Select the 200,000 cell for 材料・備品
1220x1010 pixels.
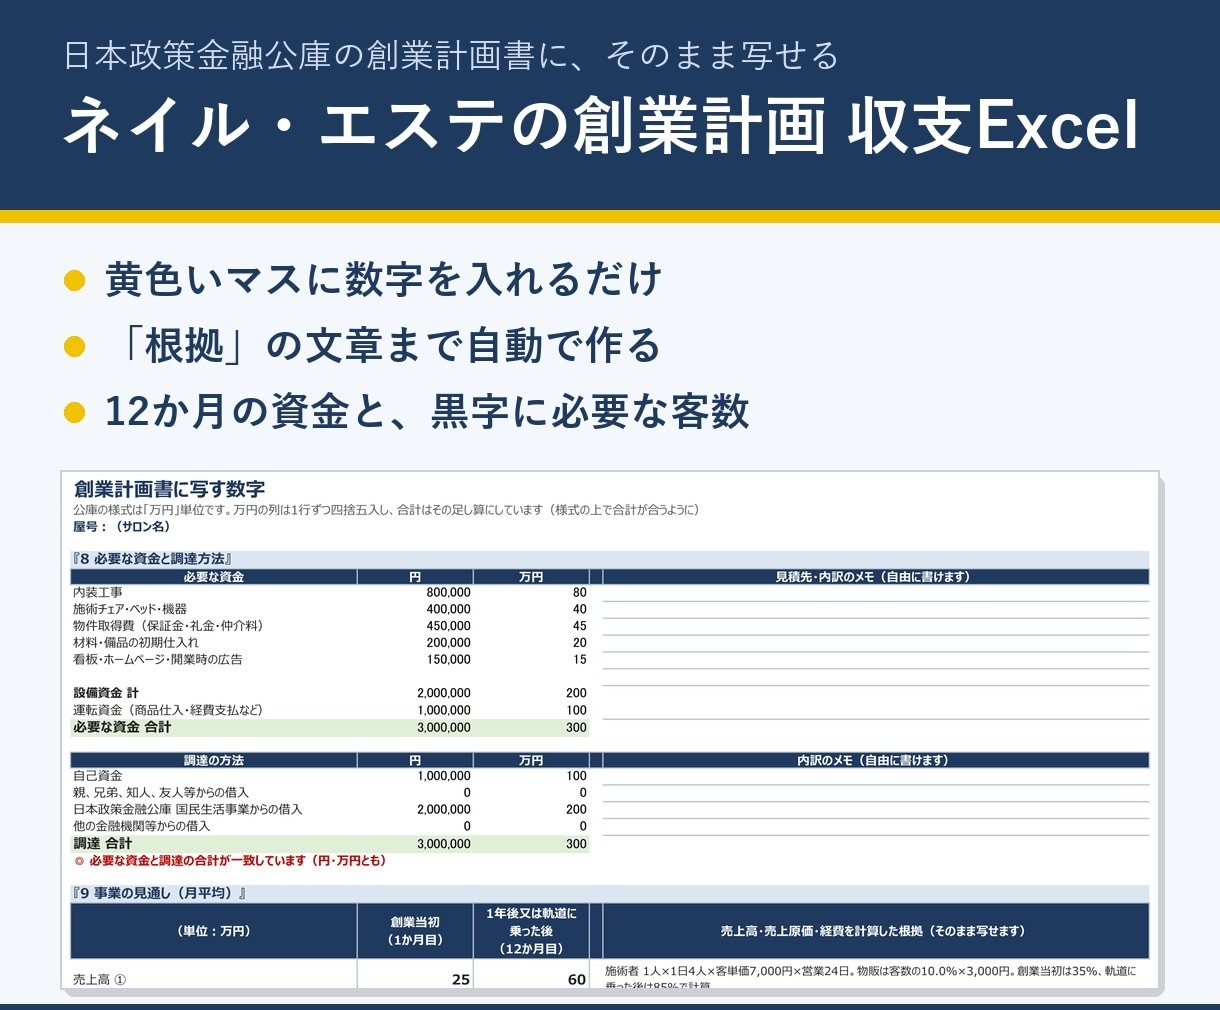coord(448,643)
